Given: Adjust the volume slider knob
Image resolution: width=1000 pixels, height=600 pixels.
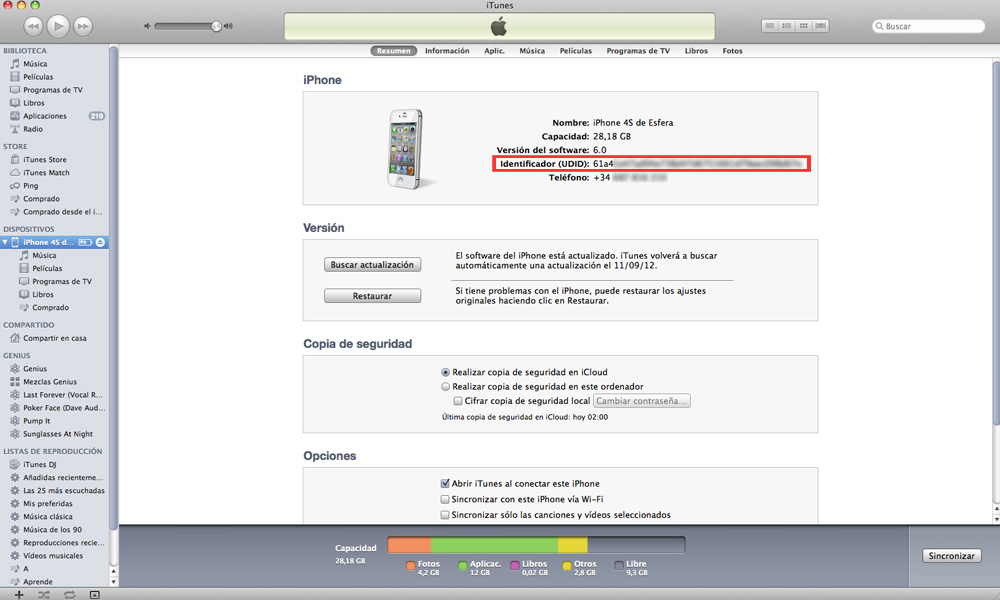Looking at the screenshot, I should pos(216,26).
